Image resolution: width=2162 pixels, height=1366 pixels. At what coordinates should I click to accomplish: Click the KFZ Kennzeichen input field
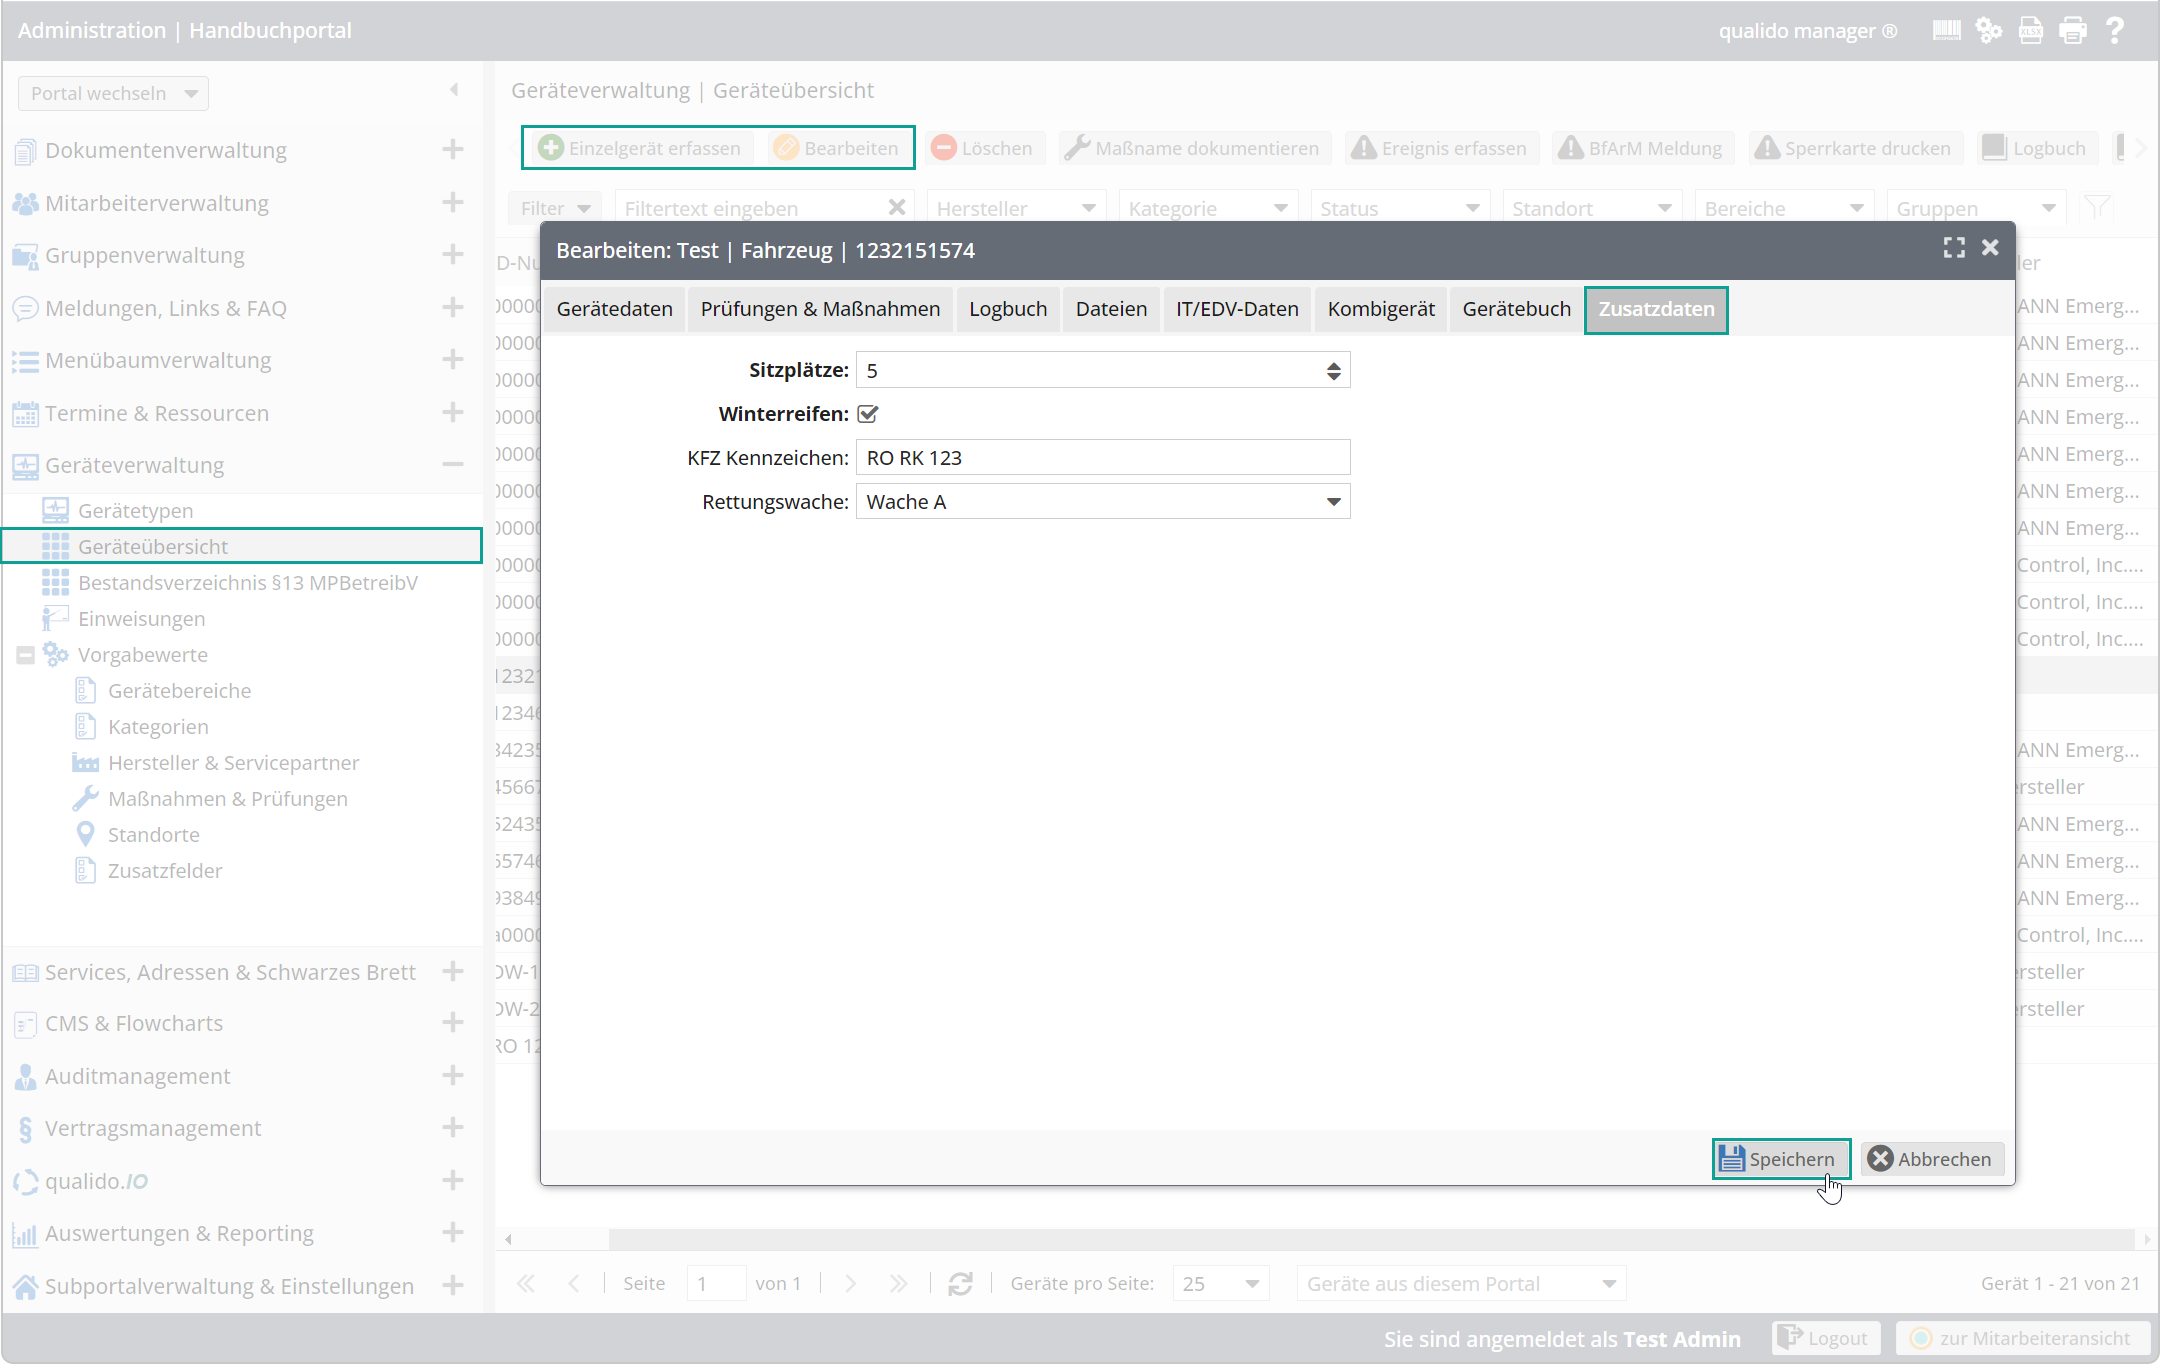tap(1102, 458)
